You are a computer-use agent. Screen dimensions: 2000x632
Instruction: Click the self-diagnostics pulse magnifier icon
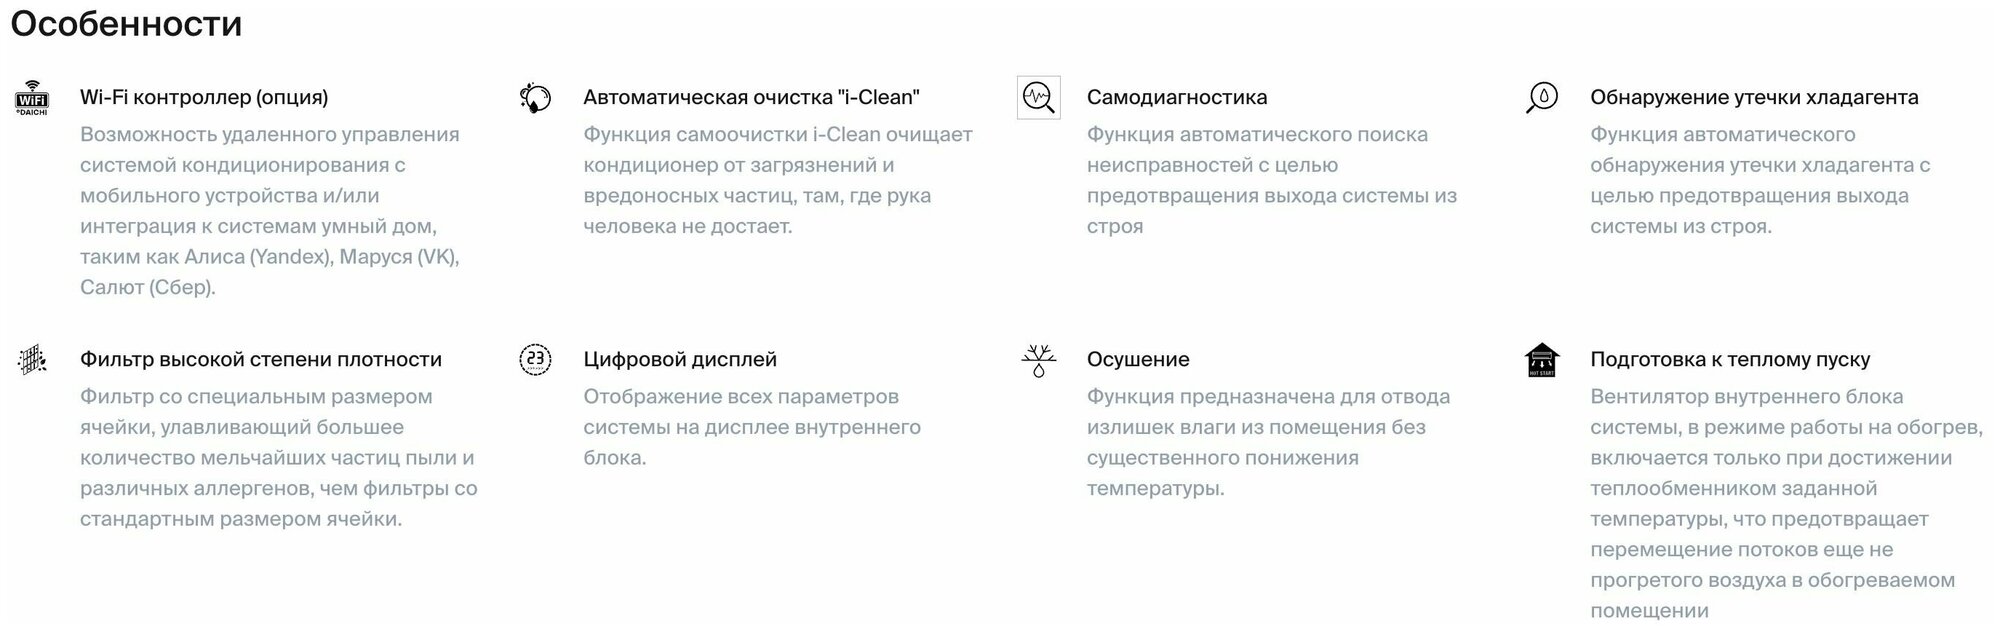tap(1038, 98)
